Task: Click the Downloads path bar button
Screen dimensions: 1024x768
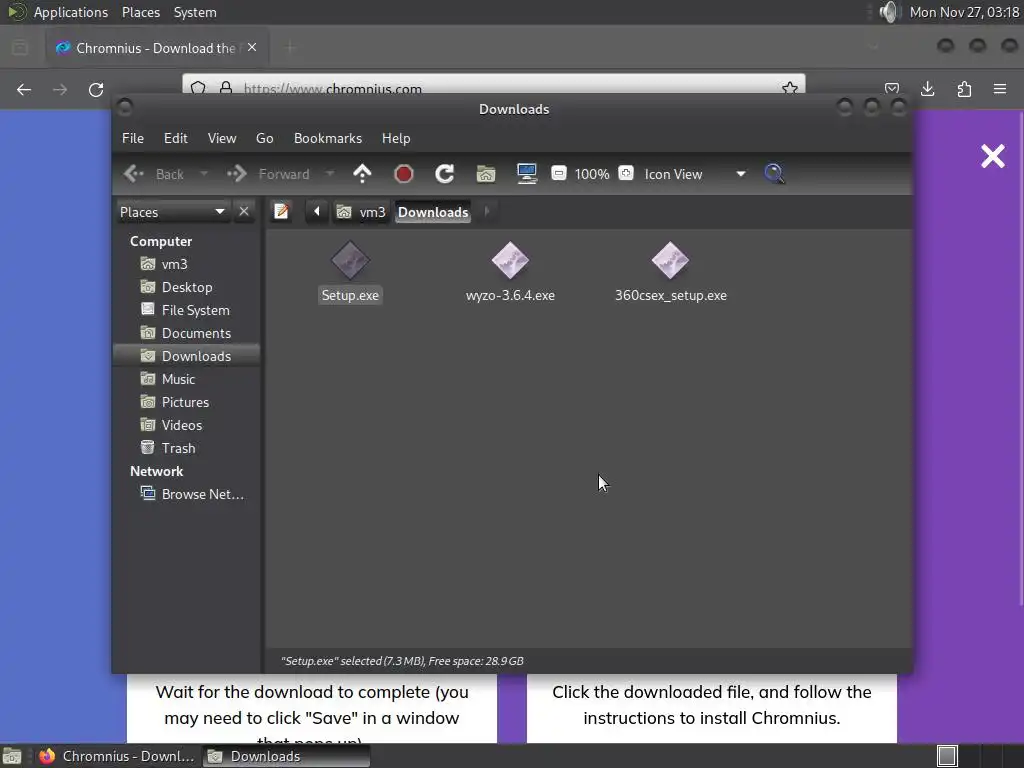Action: [433, 212]
